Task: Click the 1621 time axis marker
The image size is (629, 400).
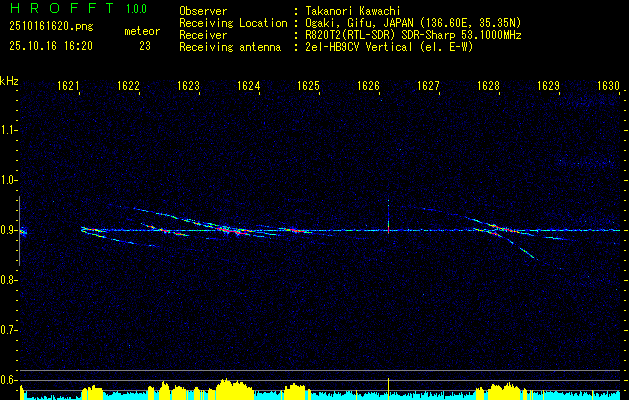Action: (68, 86)
